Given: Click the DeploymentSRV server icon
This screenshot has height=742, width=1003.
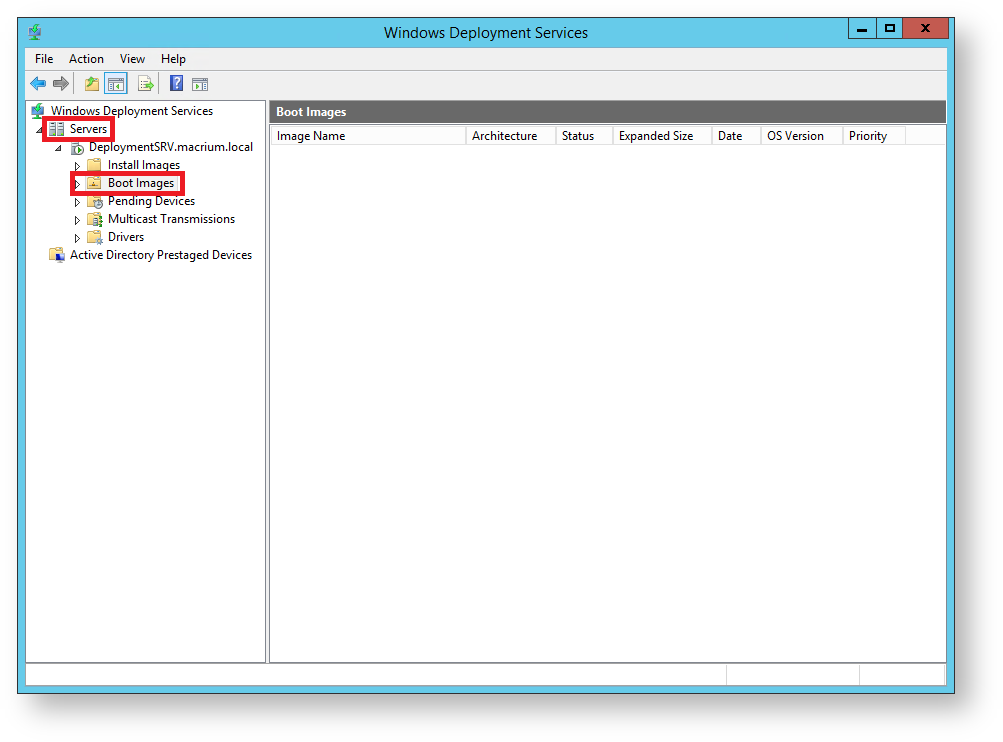Looking at the screenshot, I should pyautogui.click(x=77, y=148).
